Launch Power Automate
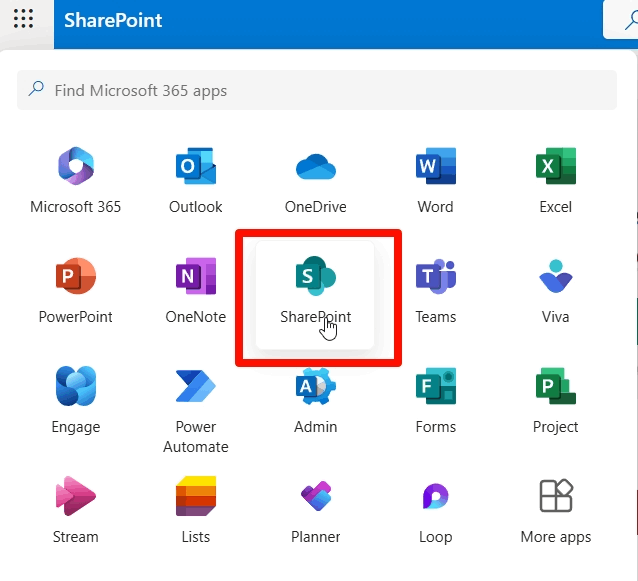The height and width of the screenshot is (581, 638). [x=196, y=410]
